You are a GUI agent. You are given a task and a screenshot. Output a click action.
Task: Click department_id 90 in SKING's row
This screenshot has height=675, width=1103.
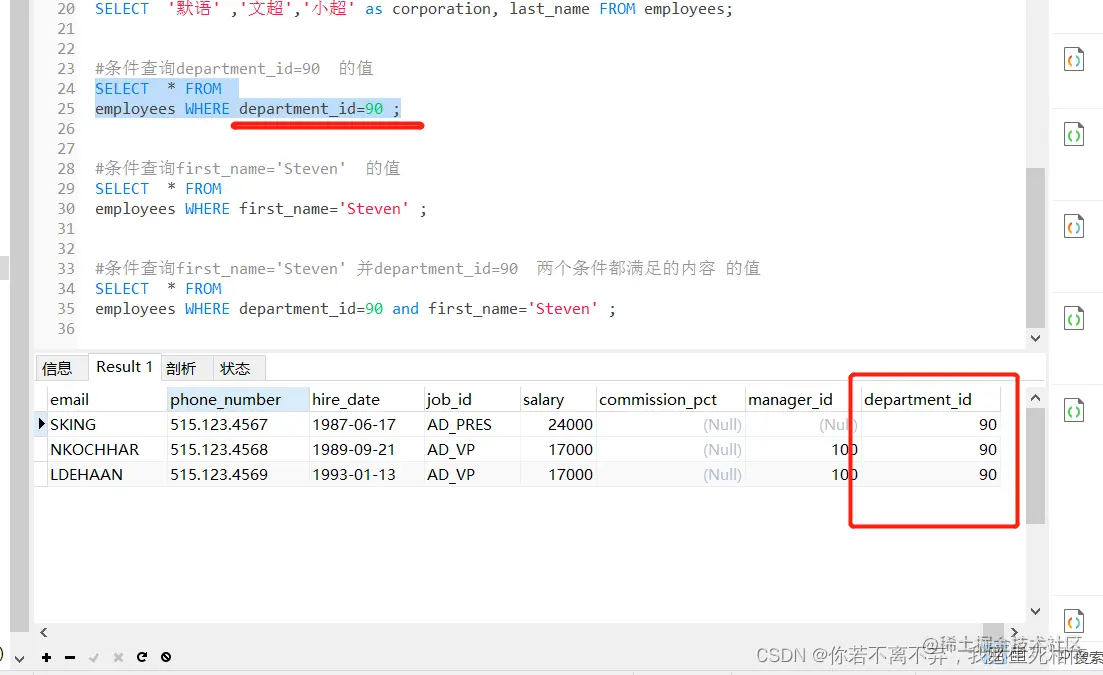[930, 425]
